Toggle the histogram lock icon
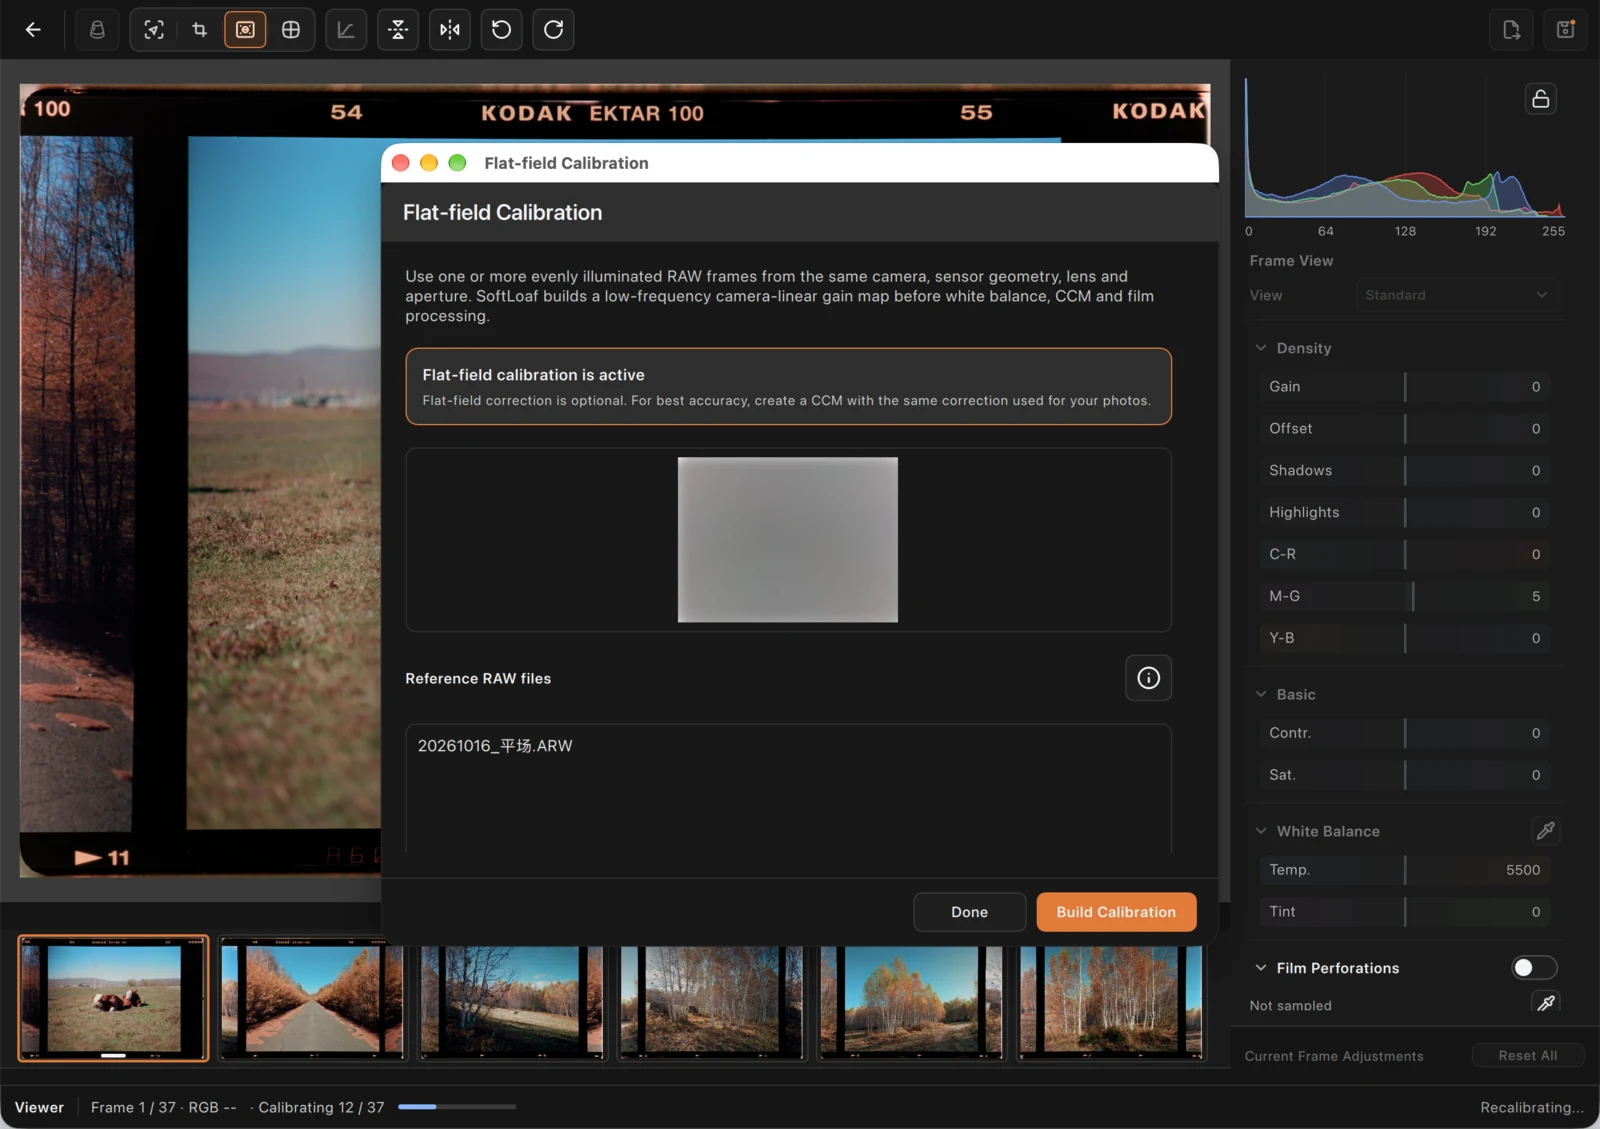Image resolution: width=1600 pixels, height=1129 pixels. click(1541, 99)
